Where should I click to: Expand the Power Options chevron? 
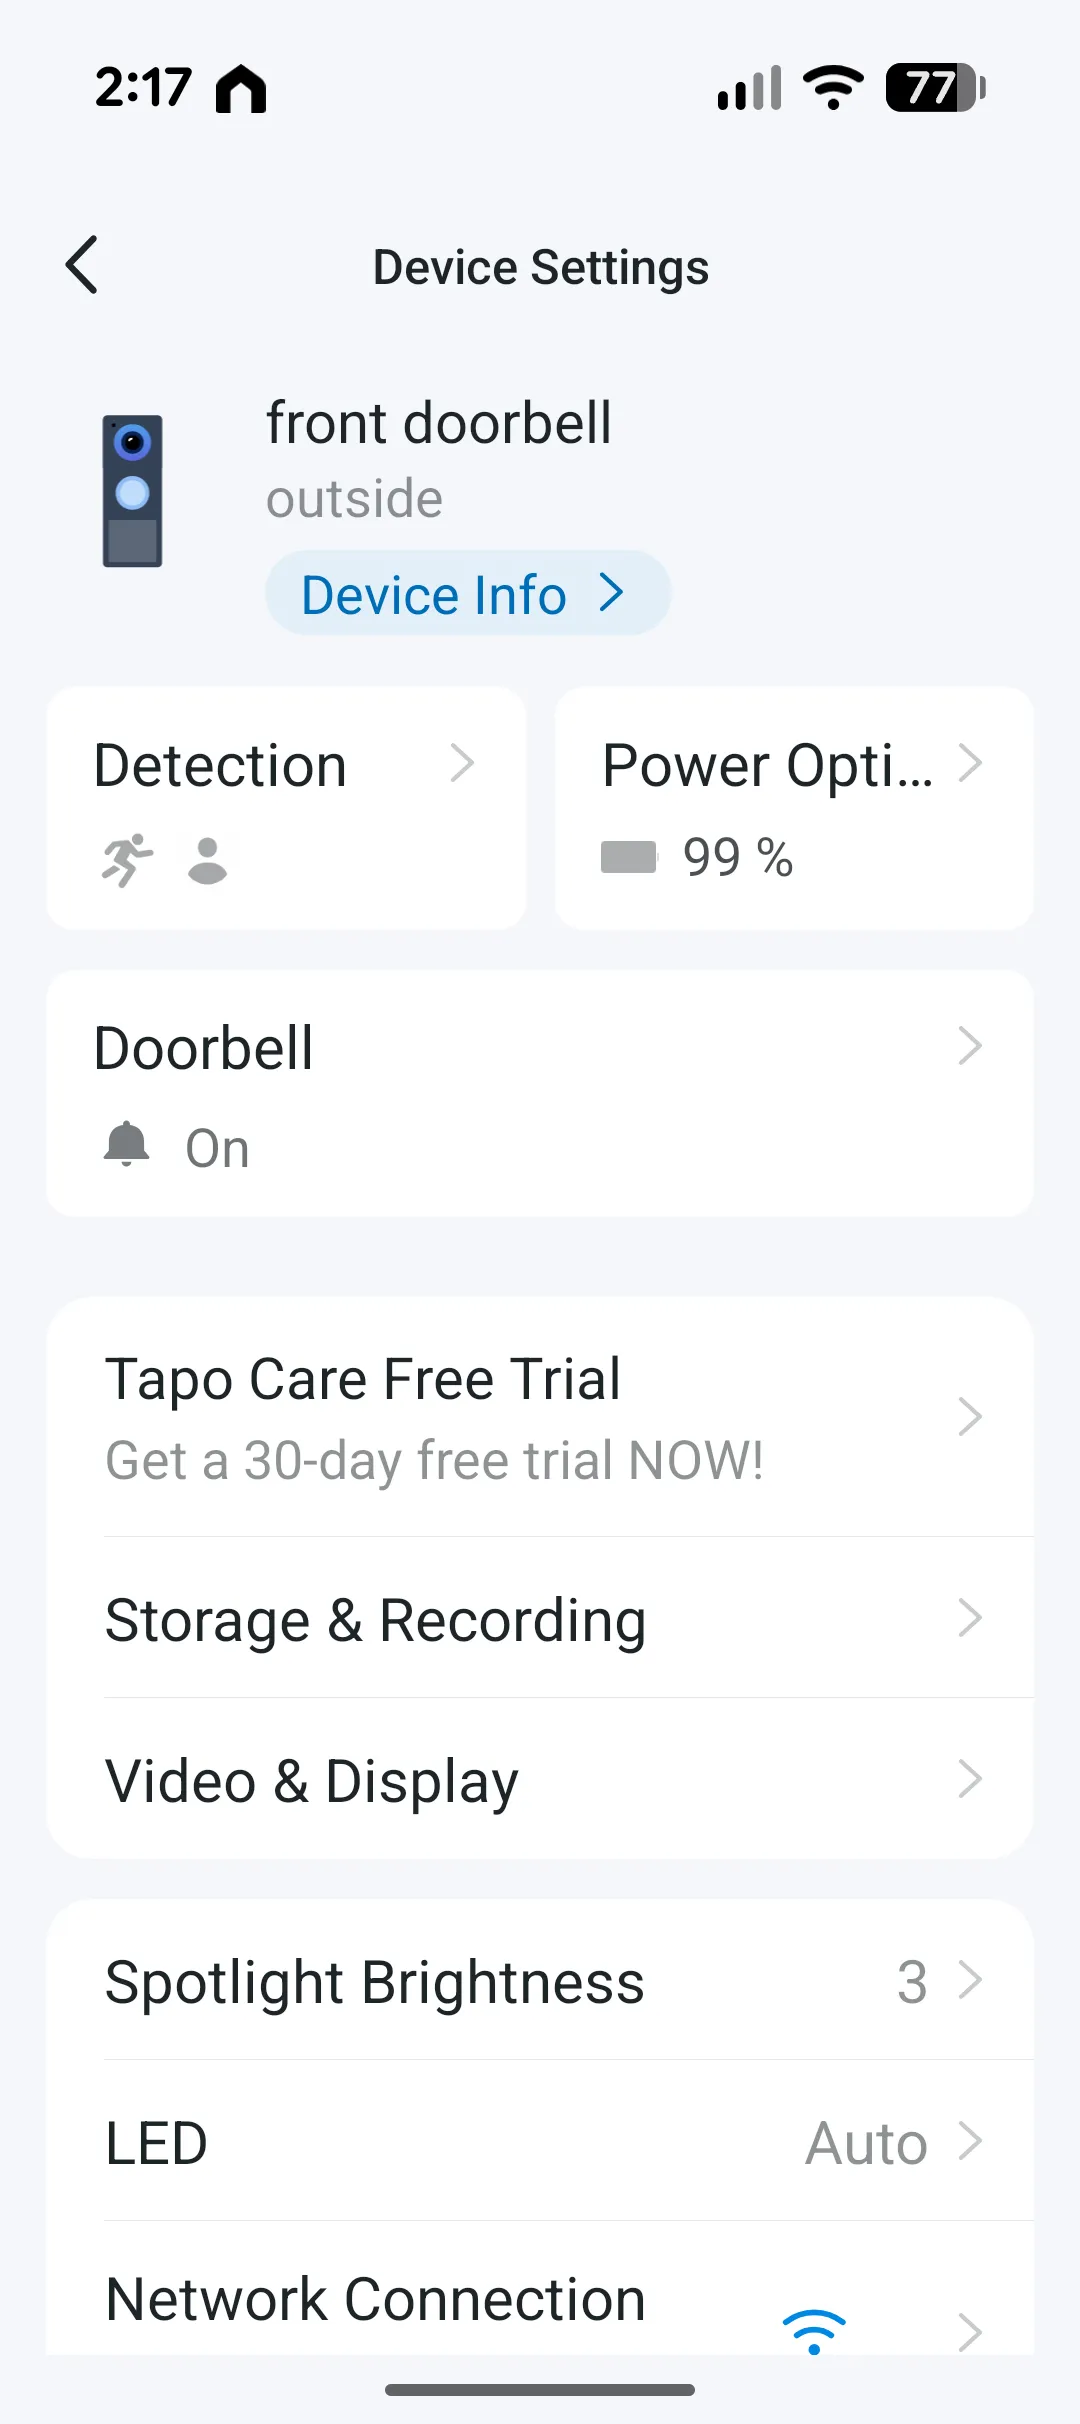[970, 764]
